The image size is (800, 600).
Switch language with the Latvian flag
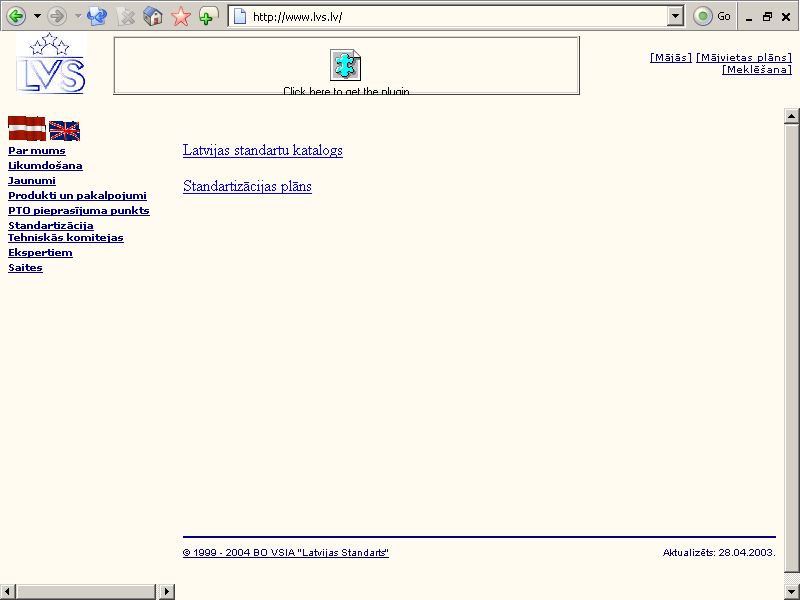27,128
